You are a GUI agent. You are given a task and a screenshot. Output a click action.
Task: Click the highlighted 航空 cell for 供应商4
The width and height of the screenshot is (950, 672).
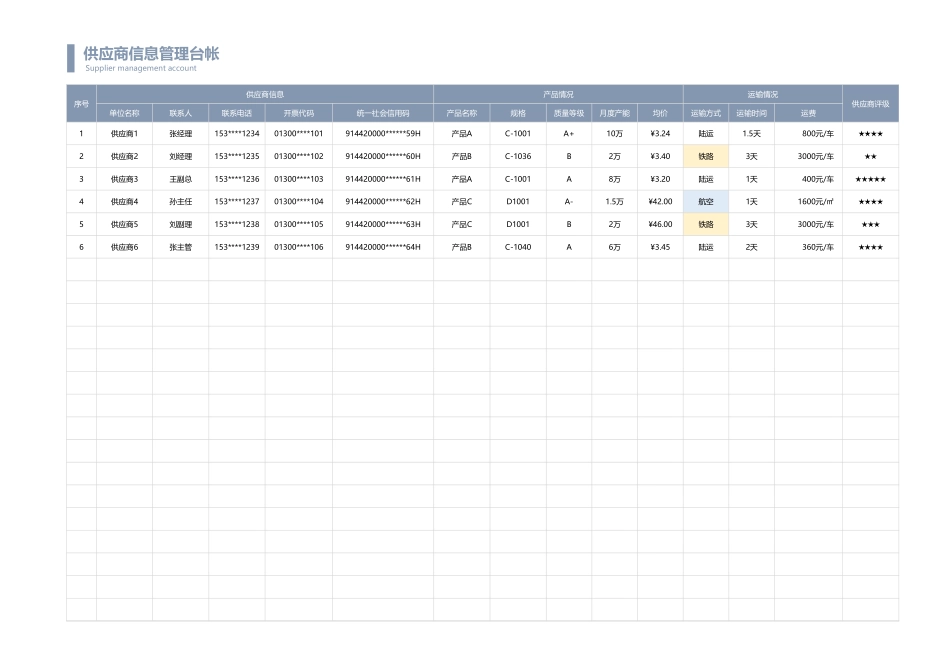tap(707, 202)
